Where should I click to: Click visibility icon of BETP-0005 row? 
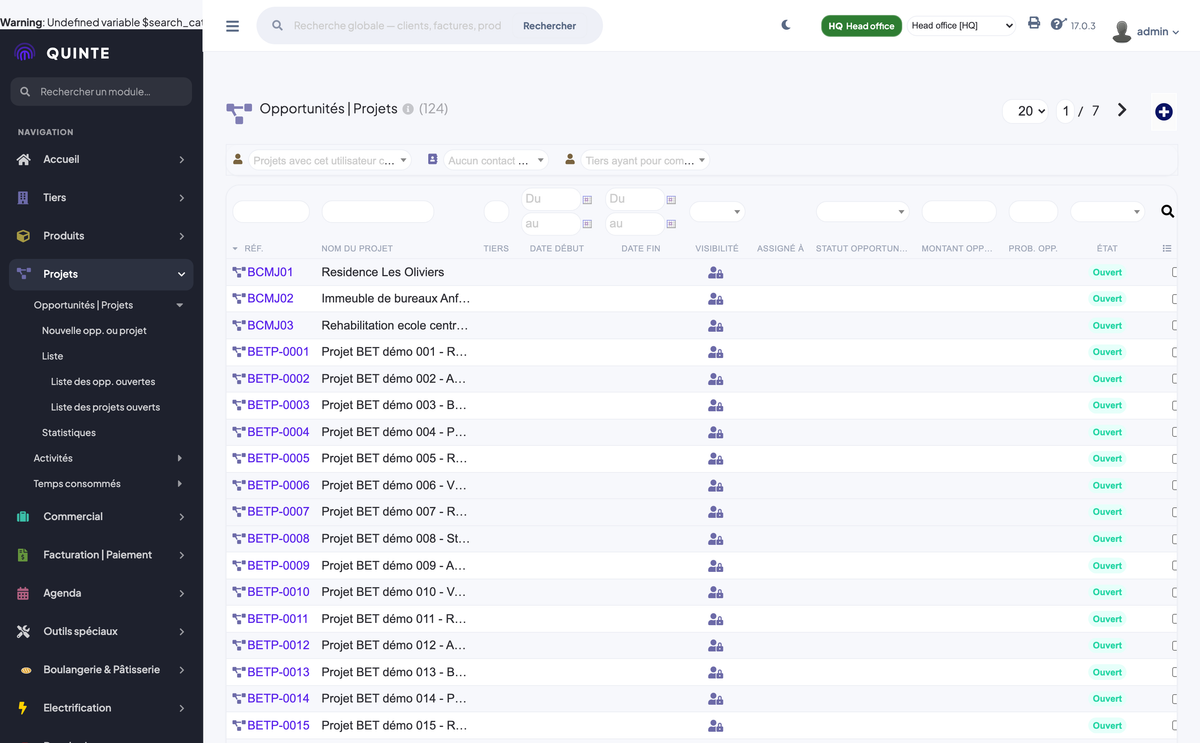pos(715,458)
